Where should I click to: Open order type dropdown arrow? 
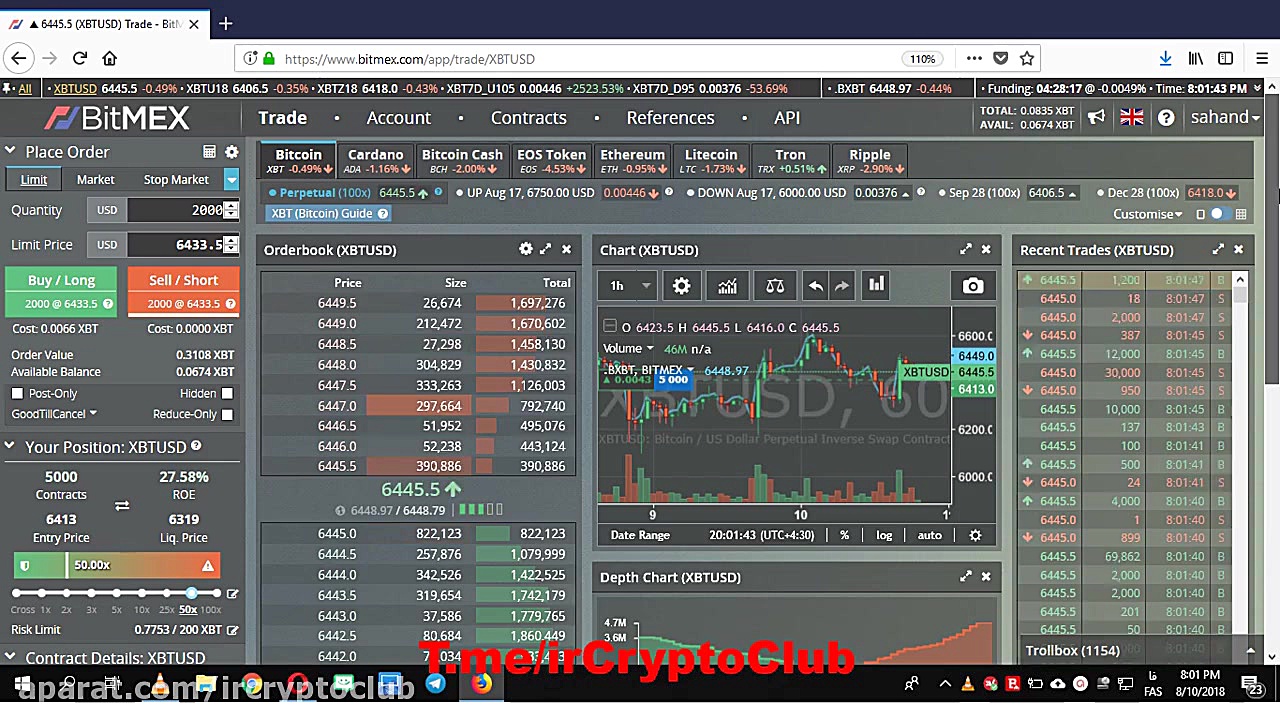click(232, 179)
